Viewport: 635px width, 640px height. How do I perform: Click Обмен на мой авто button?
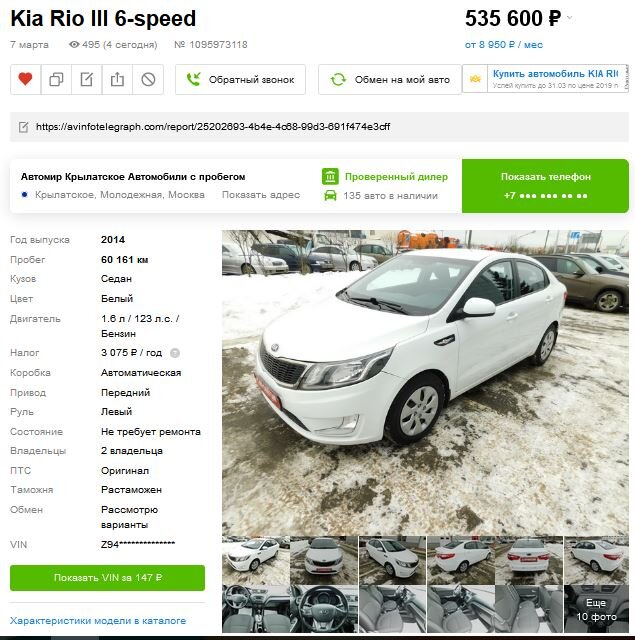tap(390, 80)
